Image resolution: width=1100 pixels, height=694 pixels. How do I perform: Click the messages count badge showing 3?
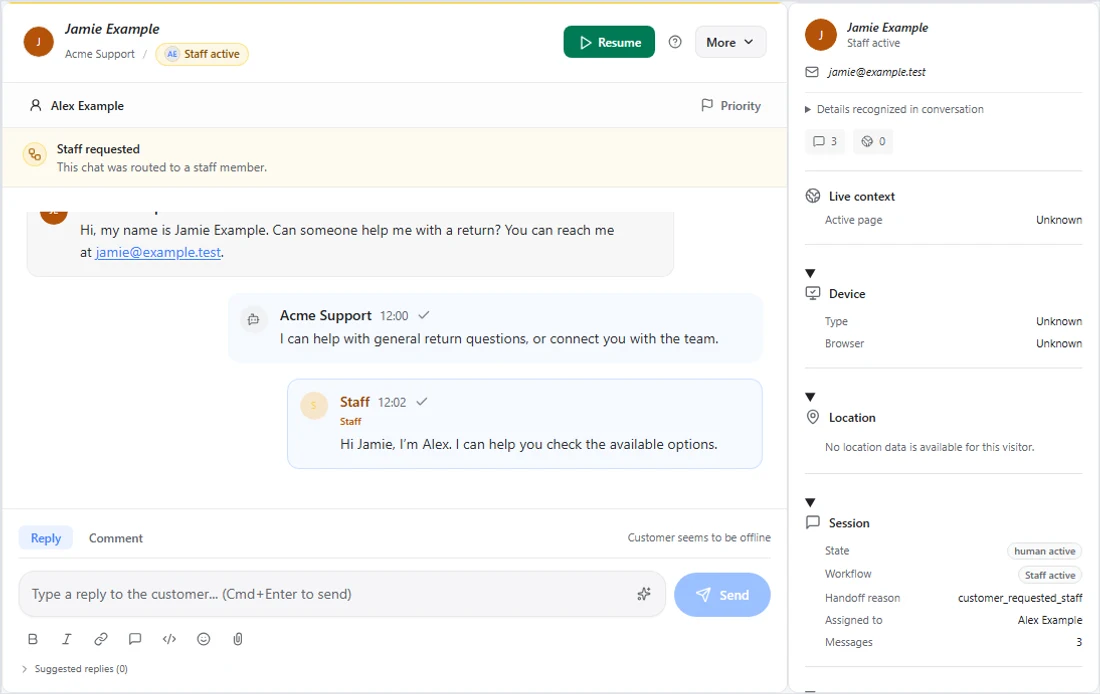click(825, 141)
